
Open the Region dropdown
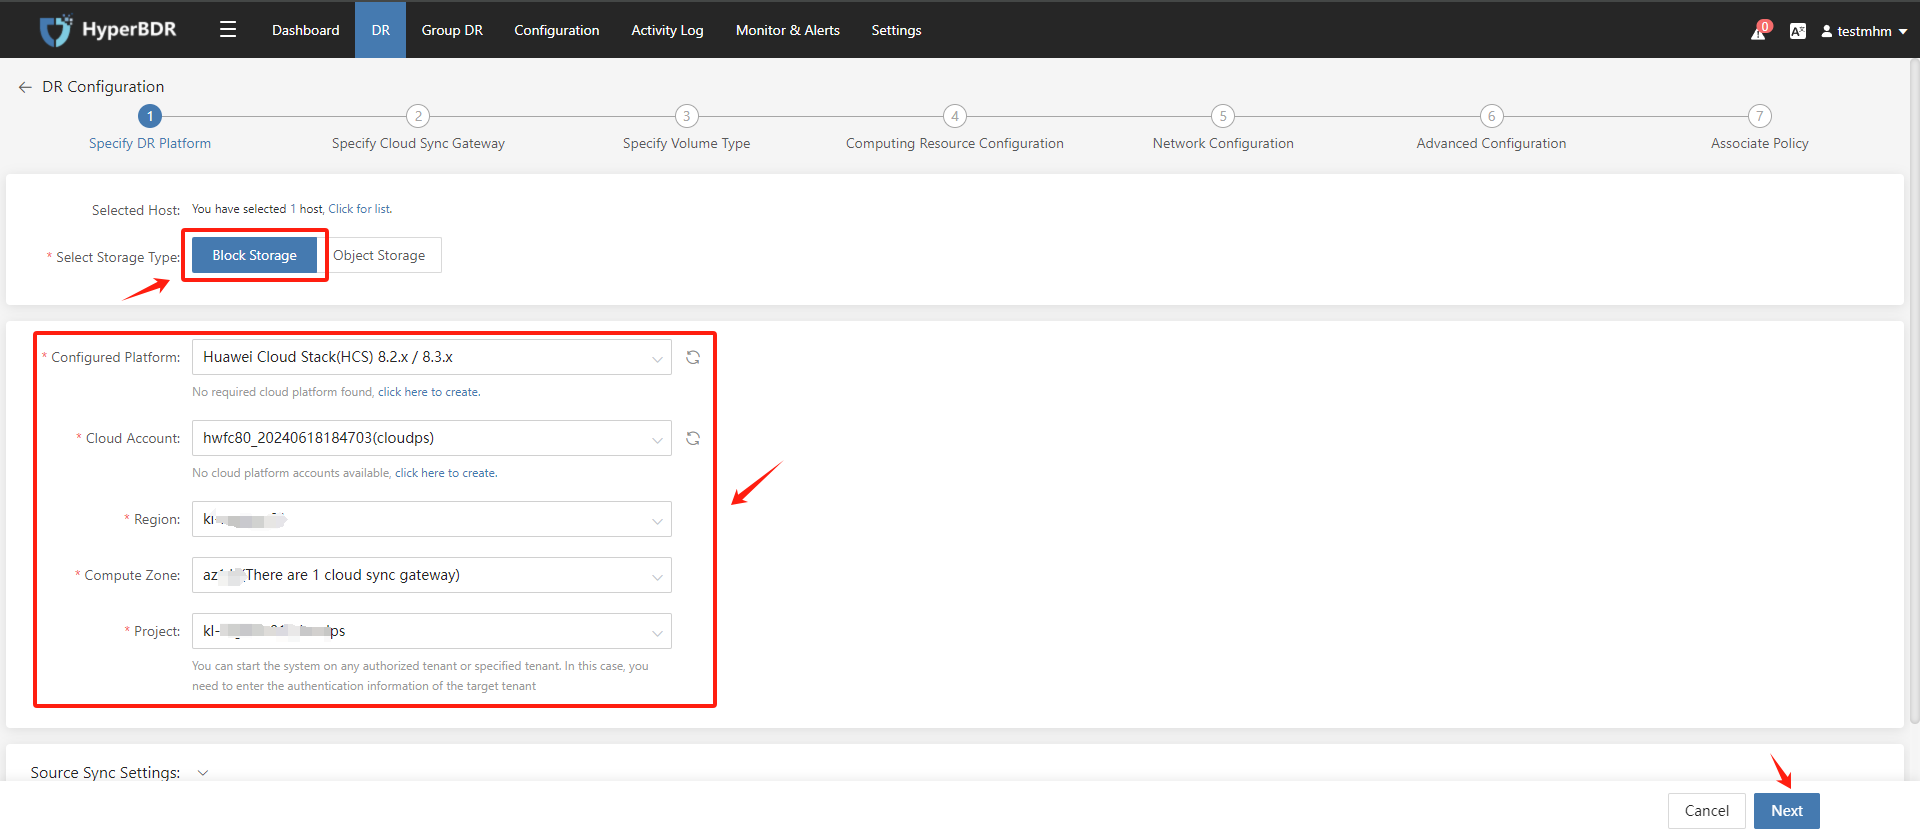(x=431, y=519)
